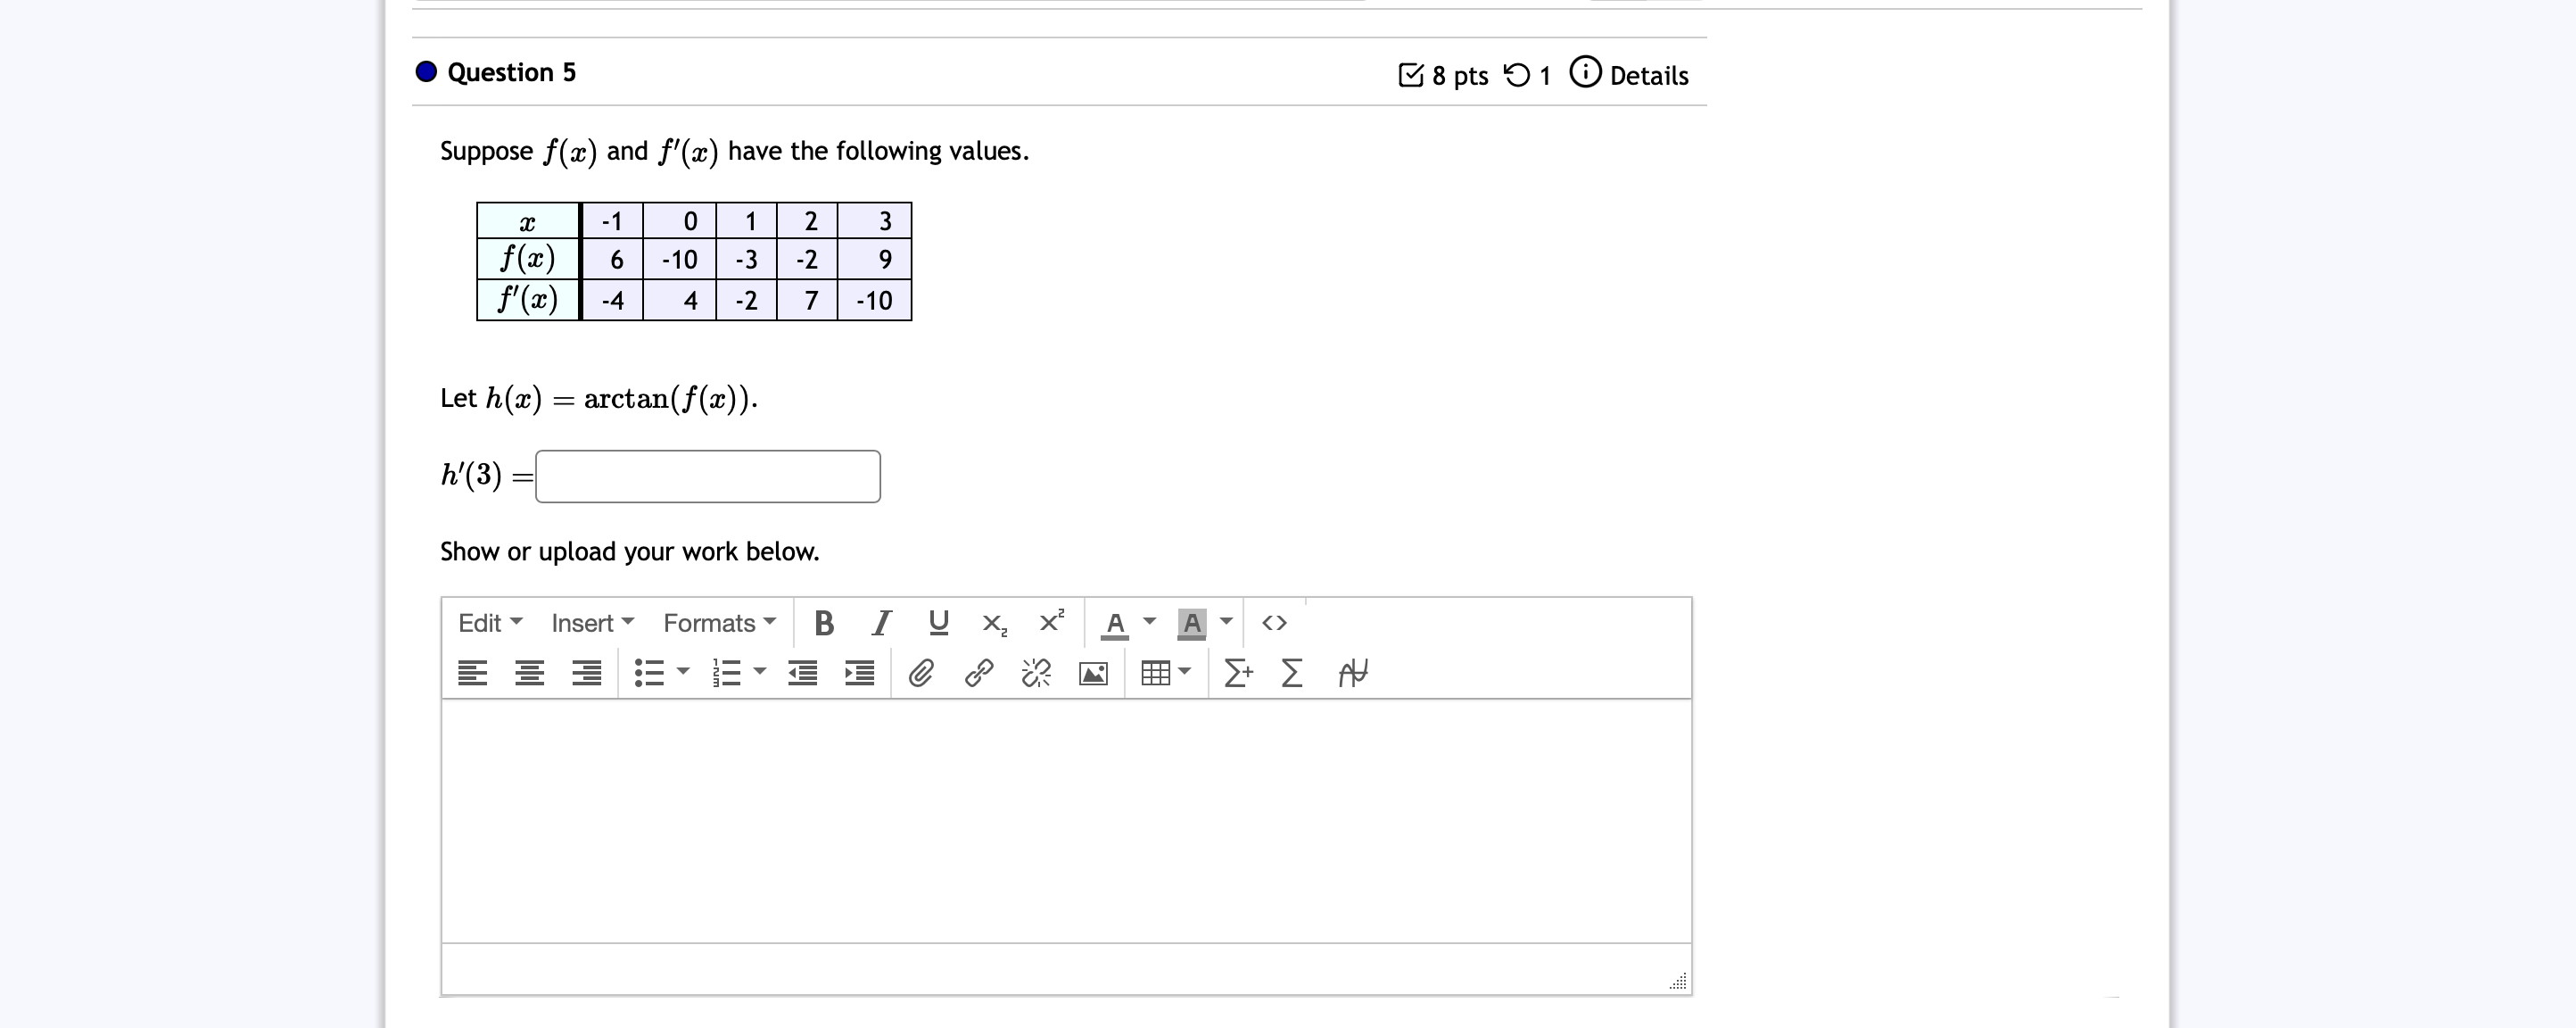Insert an image into the work area
The height and width of the screenshot is (1028, 2576).
[1093, 673]
